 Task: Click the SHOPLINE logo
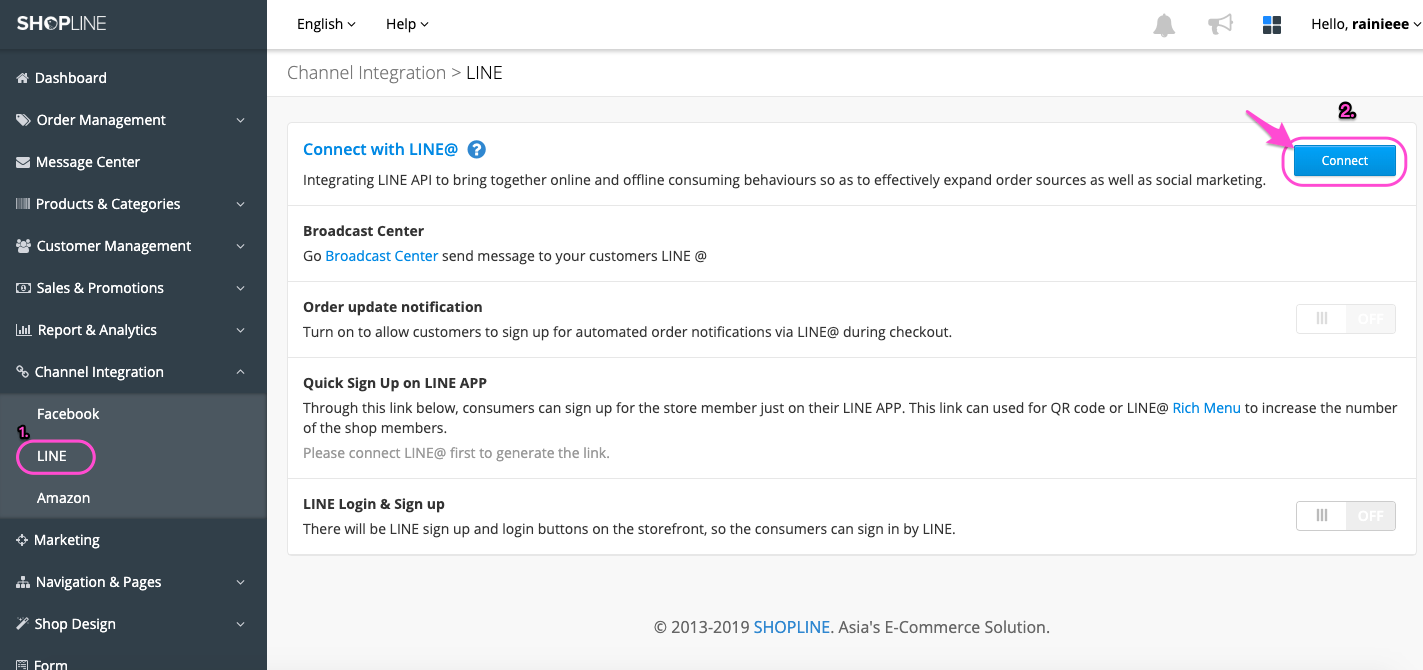click(61, 23)
